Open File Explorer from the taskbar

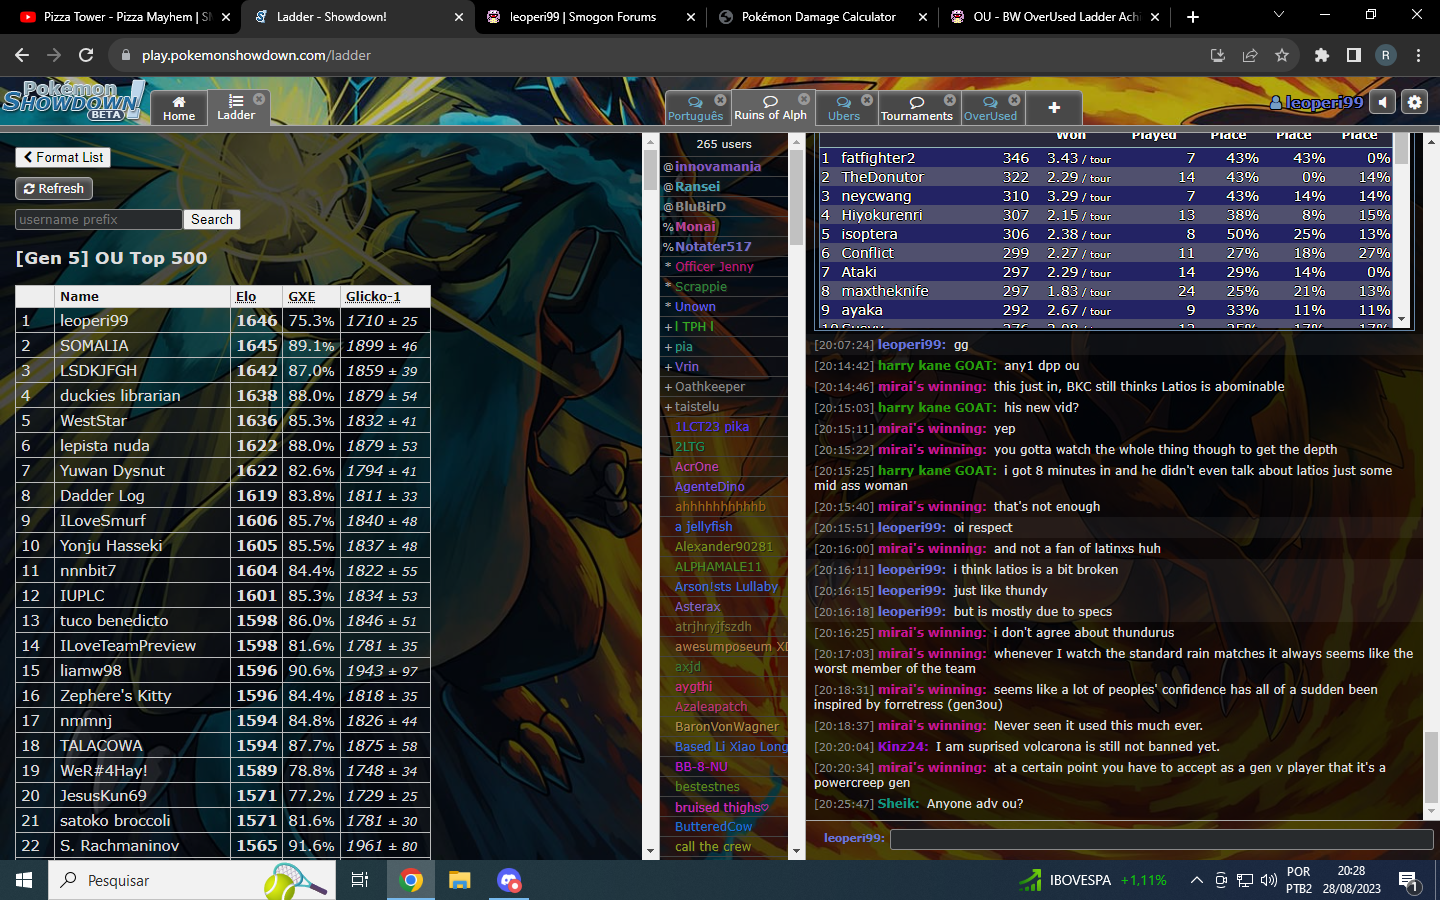459,880
